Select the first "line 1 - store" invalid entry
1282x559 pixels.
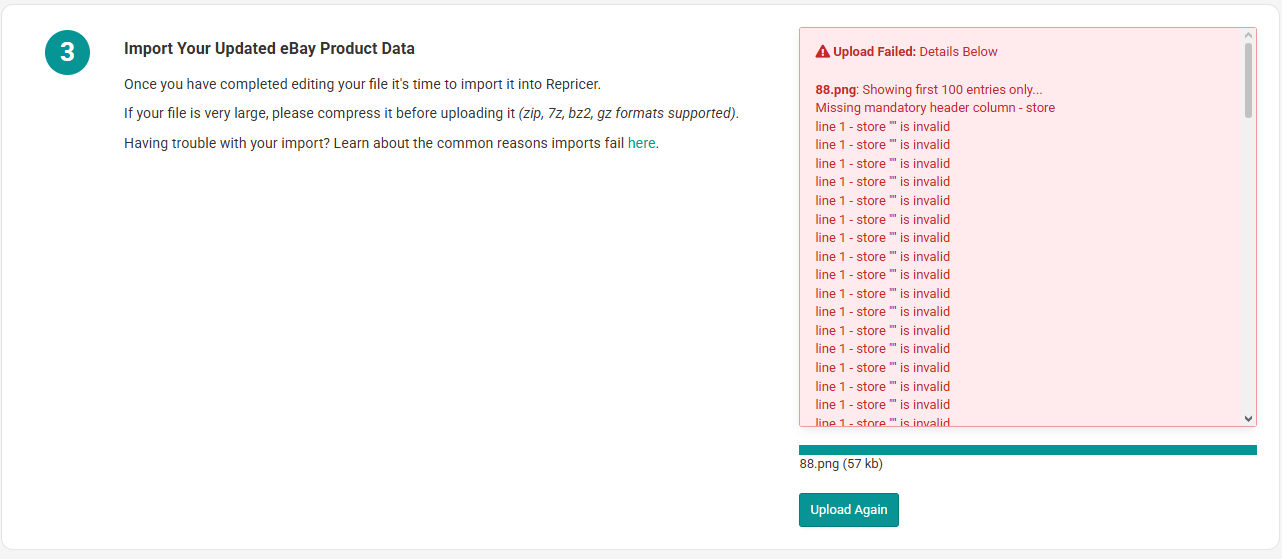coord(883,127)
